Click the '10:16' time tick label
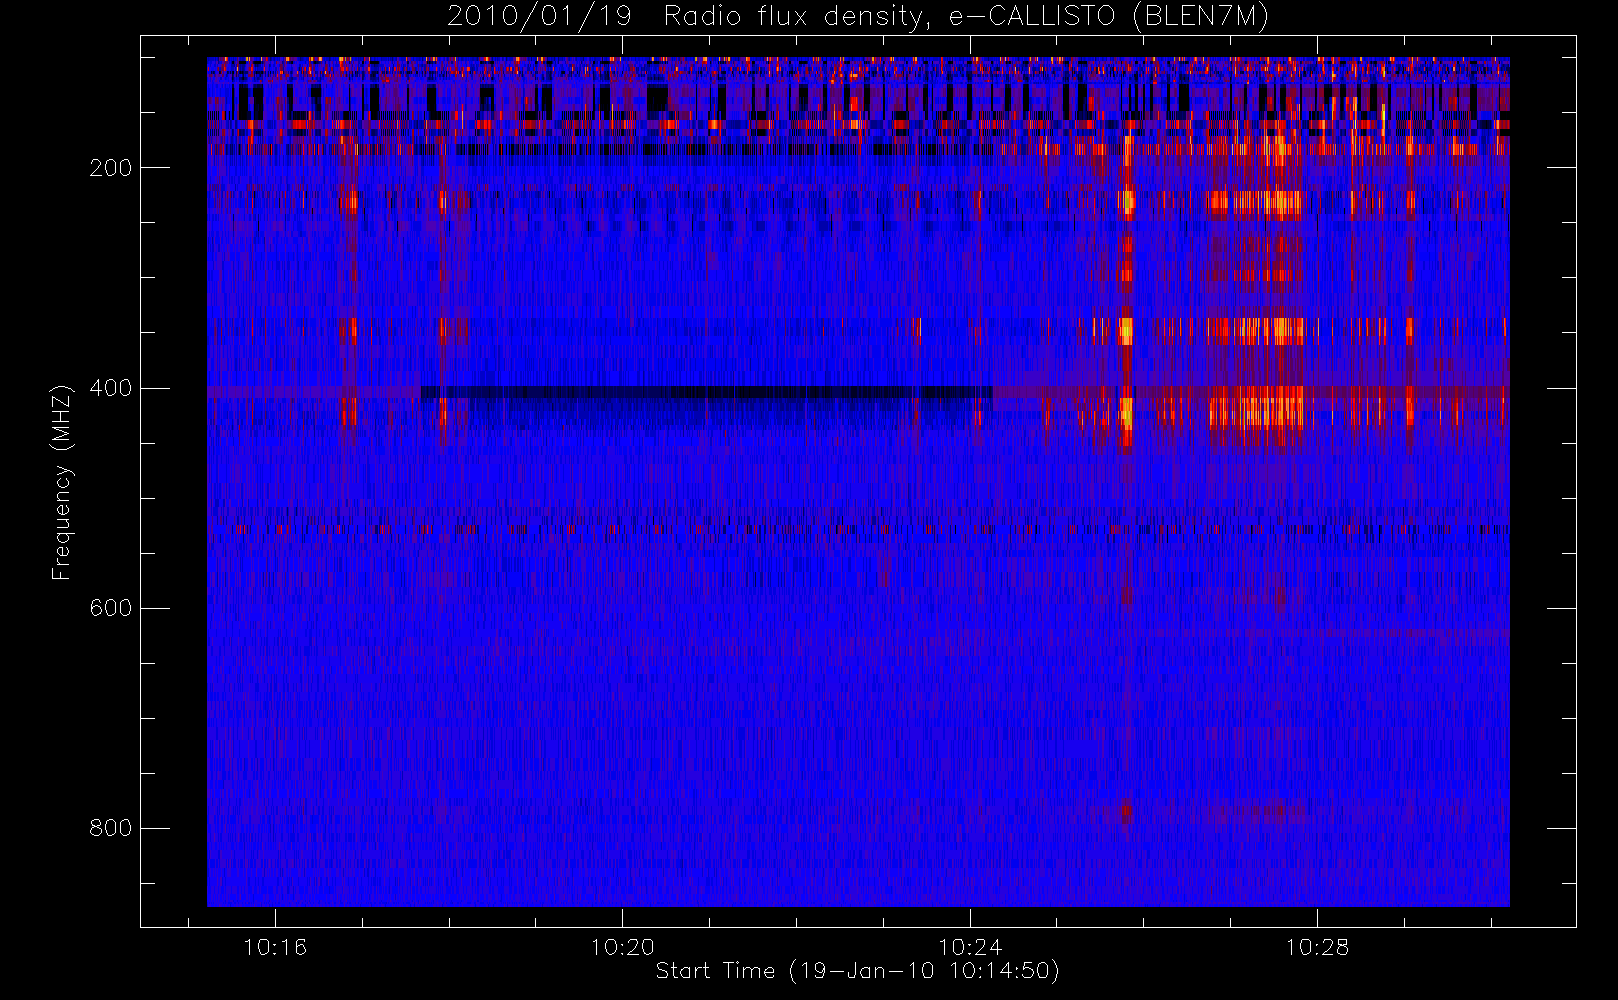The height and width of the screenshot is (1000, 1618). pos(275,947)
